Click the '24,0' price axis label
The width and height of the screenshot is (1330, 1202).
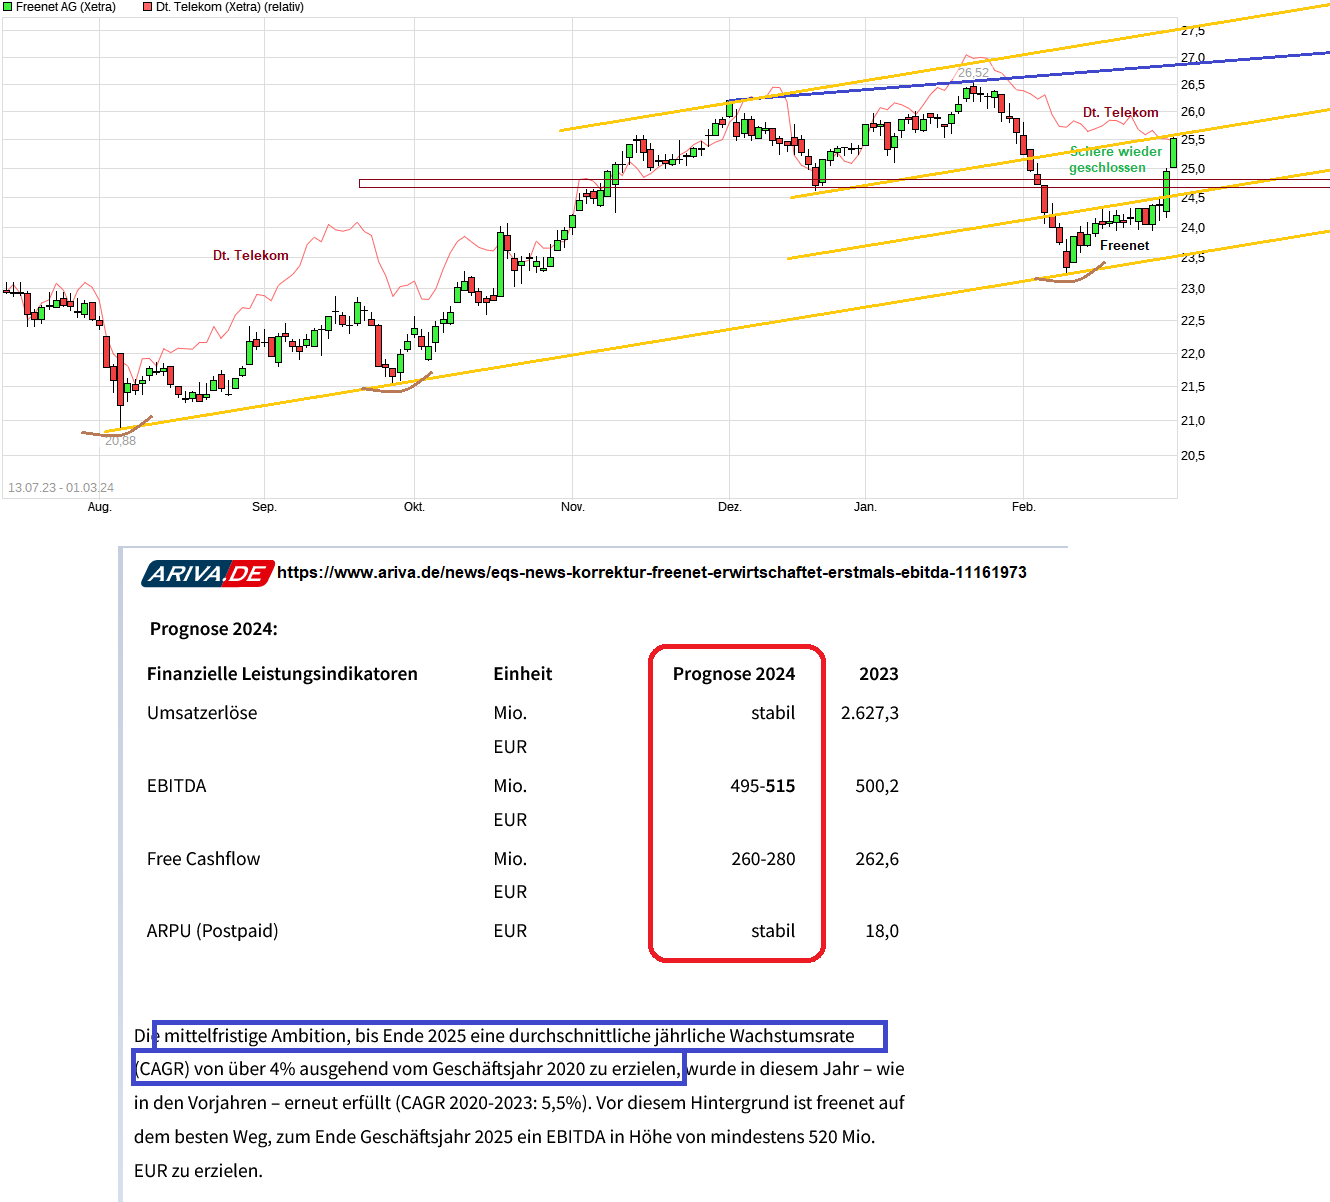(x=1193, y=228)
